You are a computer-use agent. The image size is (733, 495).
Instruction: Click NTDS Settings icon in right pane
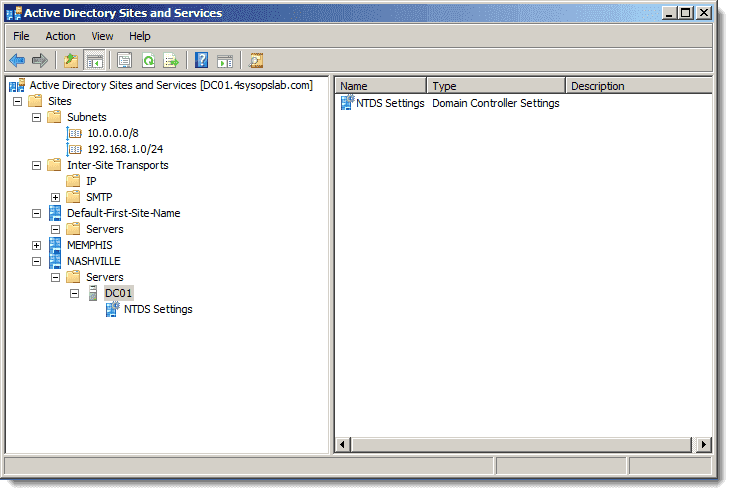click(347, 102)
